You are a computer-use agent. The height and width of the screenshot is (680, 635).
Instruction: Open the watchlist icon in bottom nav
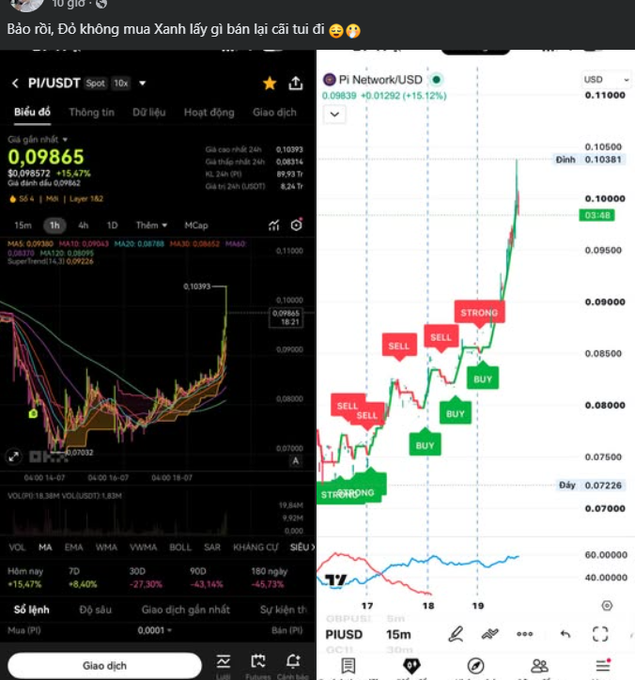[348, 666]
